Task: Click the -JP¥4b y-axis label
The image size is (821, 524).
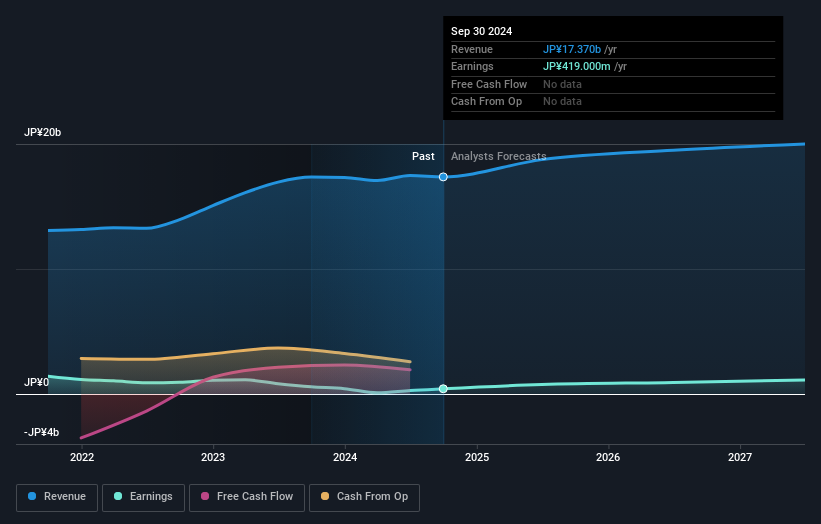Action: (x=41, y=432)
